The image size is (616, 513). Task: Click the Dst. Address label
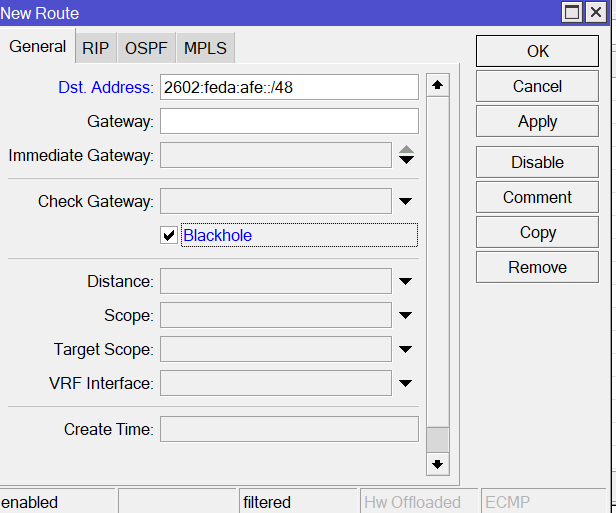click(106, 87)
